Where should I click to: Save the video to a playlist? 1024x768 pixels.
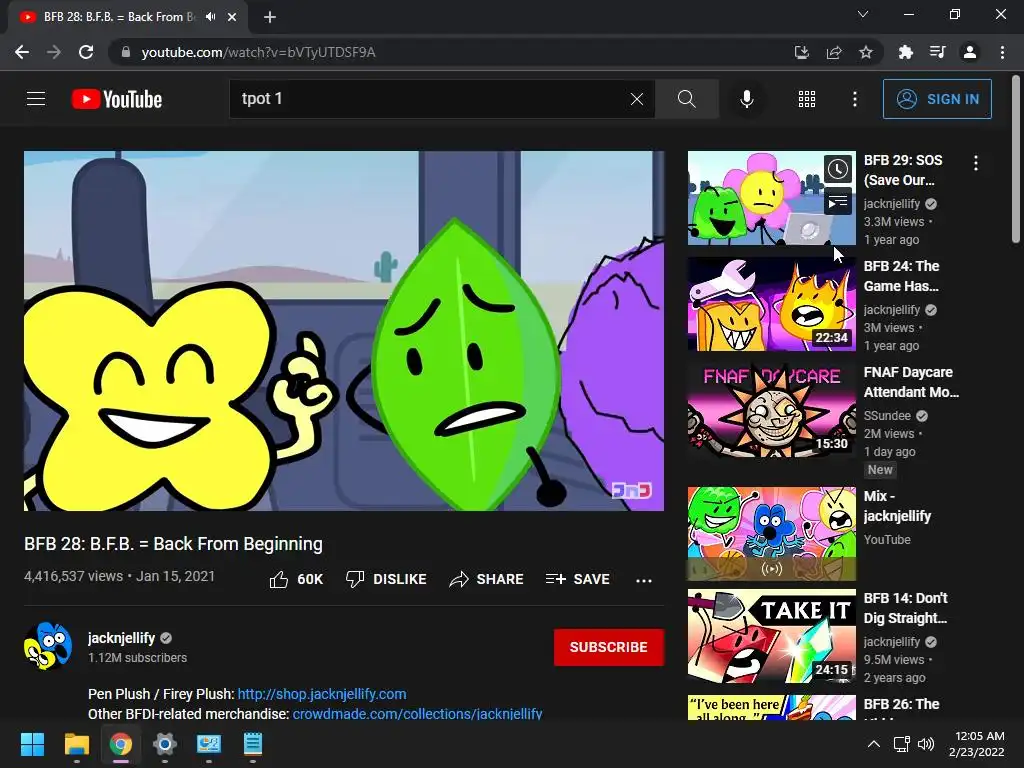(578, 579)
